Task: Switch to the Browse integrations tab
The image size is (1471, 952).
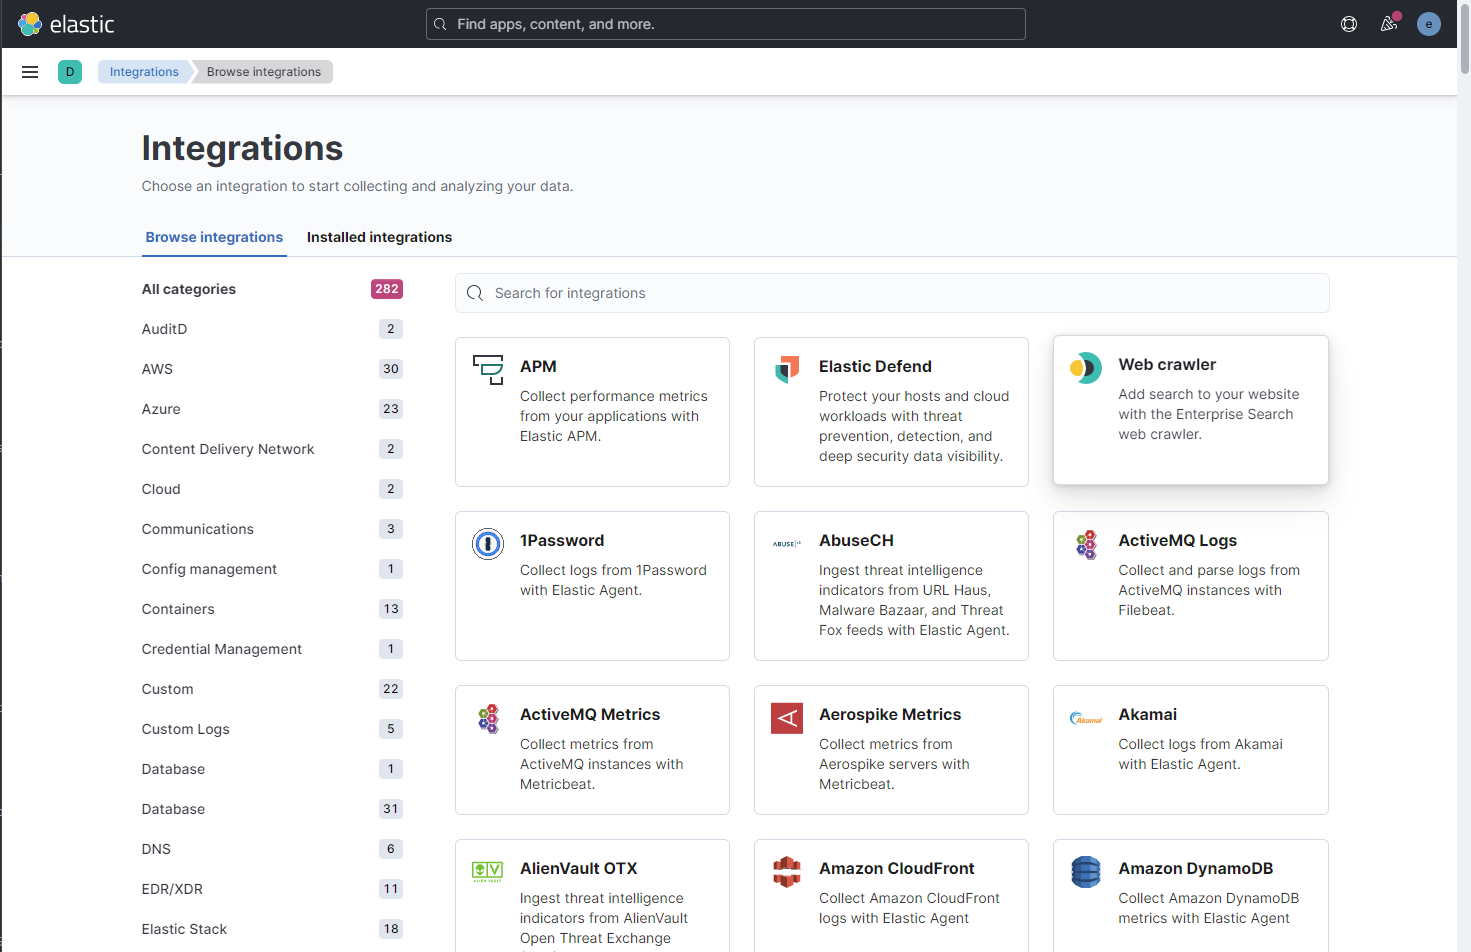Action: coord(214,237)
